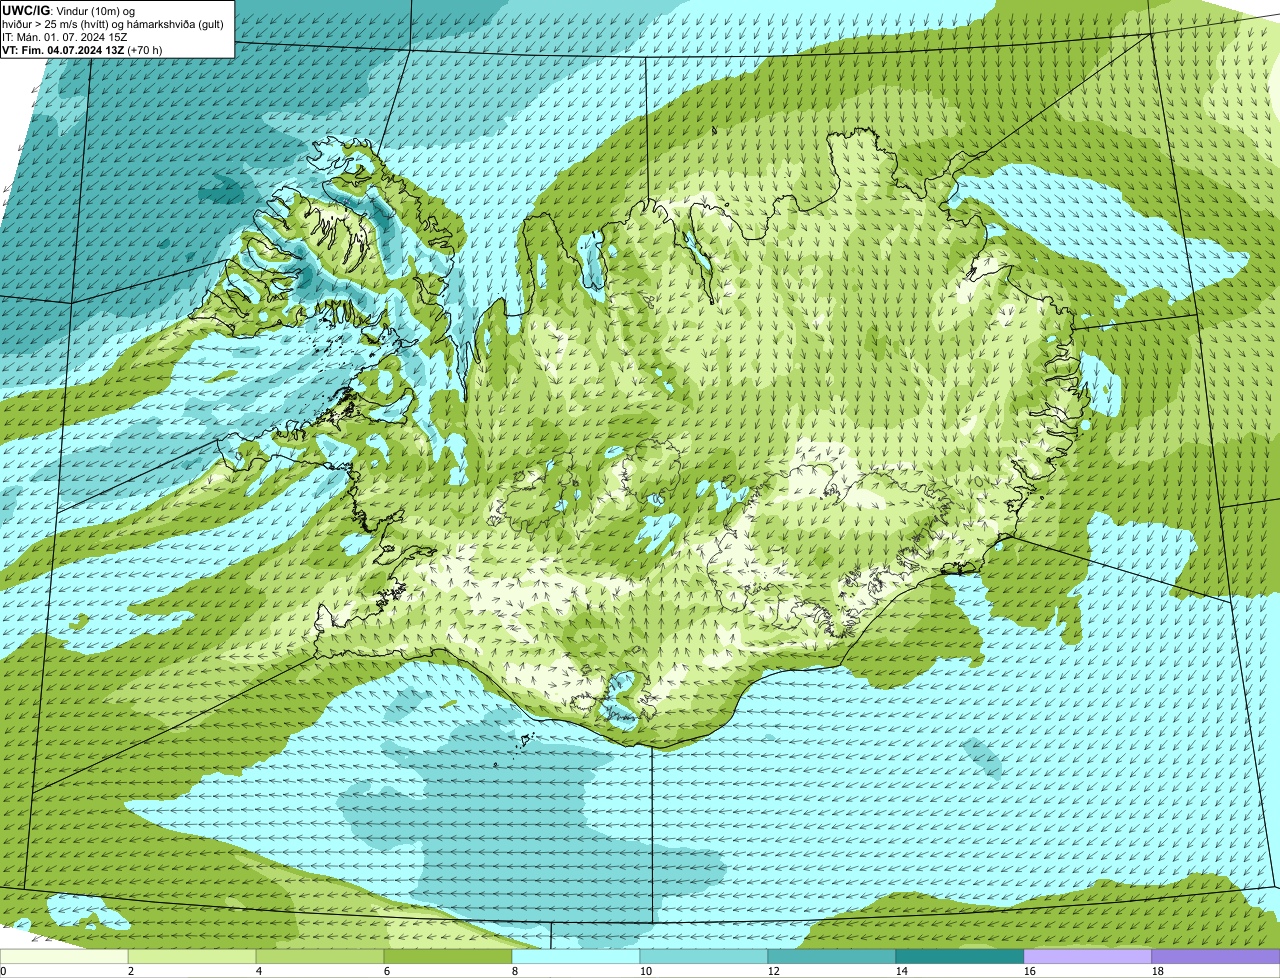Click the "VT: Fim. 04.07.2024 13Z" valid time
This screenshot has height=978, width=1280.
click(x=63, y=50)
